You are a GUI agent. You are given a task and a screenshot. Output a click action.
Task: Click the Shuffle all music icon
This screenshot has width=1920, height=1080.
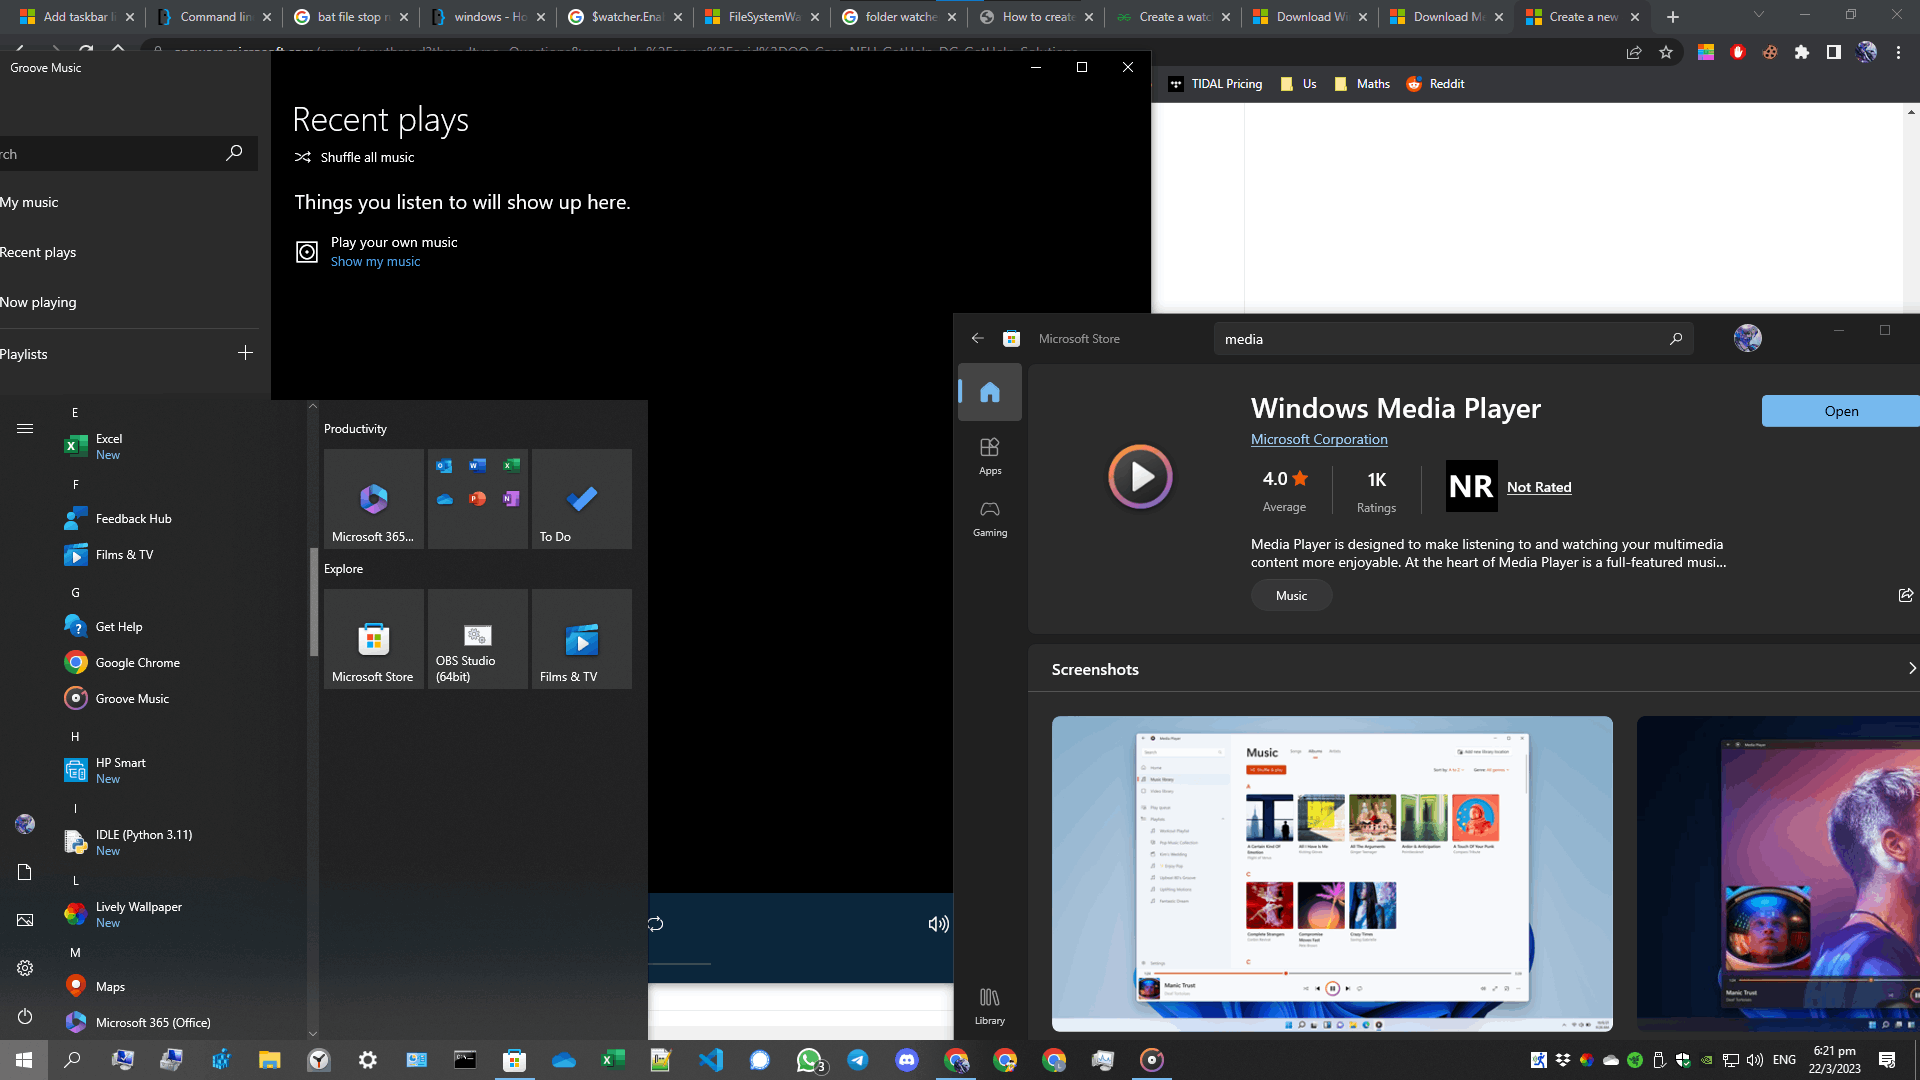(303, 157)
